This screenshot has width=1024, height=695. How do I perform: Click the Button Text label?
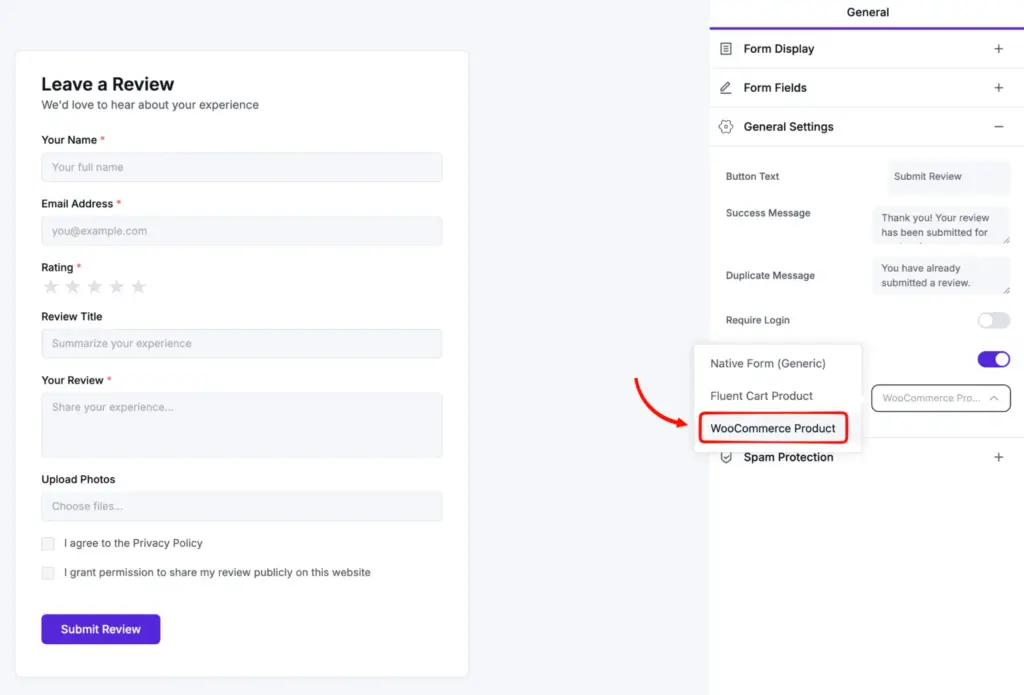click(752, 176)
